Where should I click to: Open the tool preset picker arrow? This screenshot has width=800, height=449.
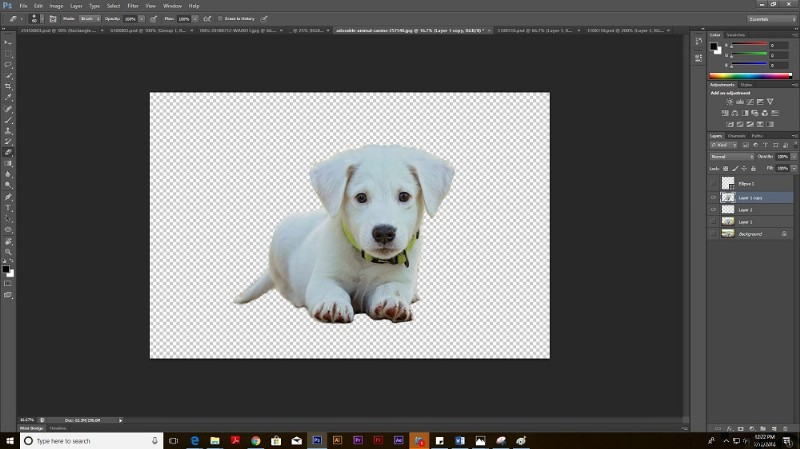(x=21, y=19)
